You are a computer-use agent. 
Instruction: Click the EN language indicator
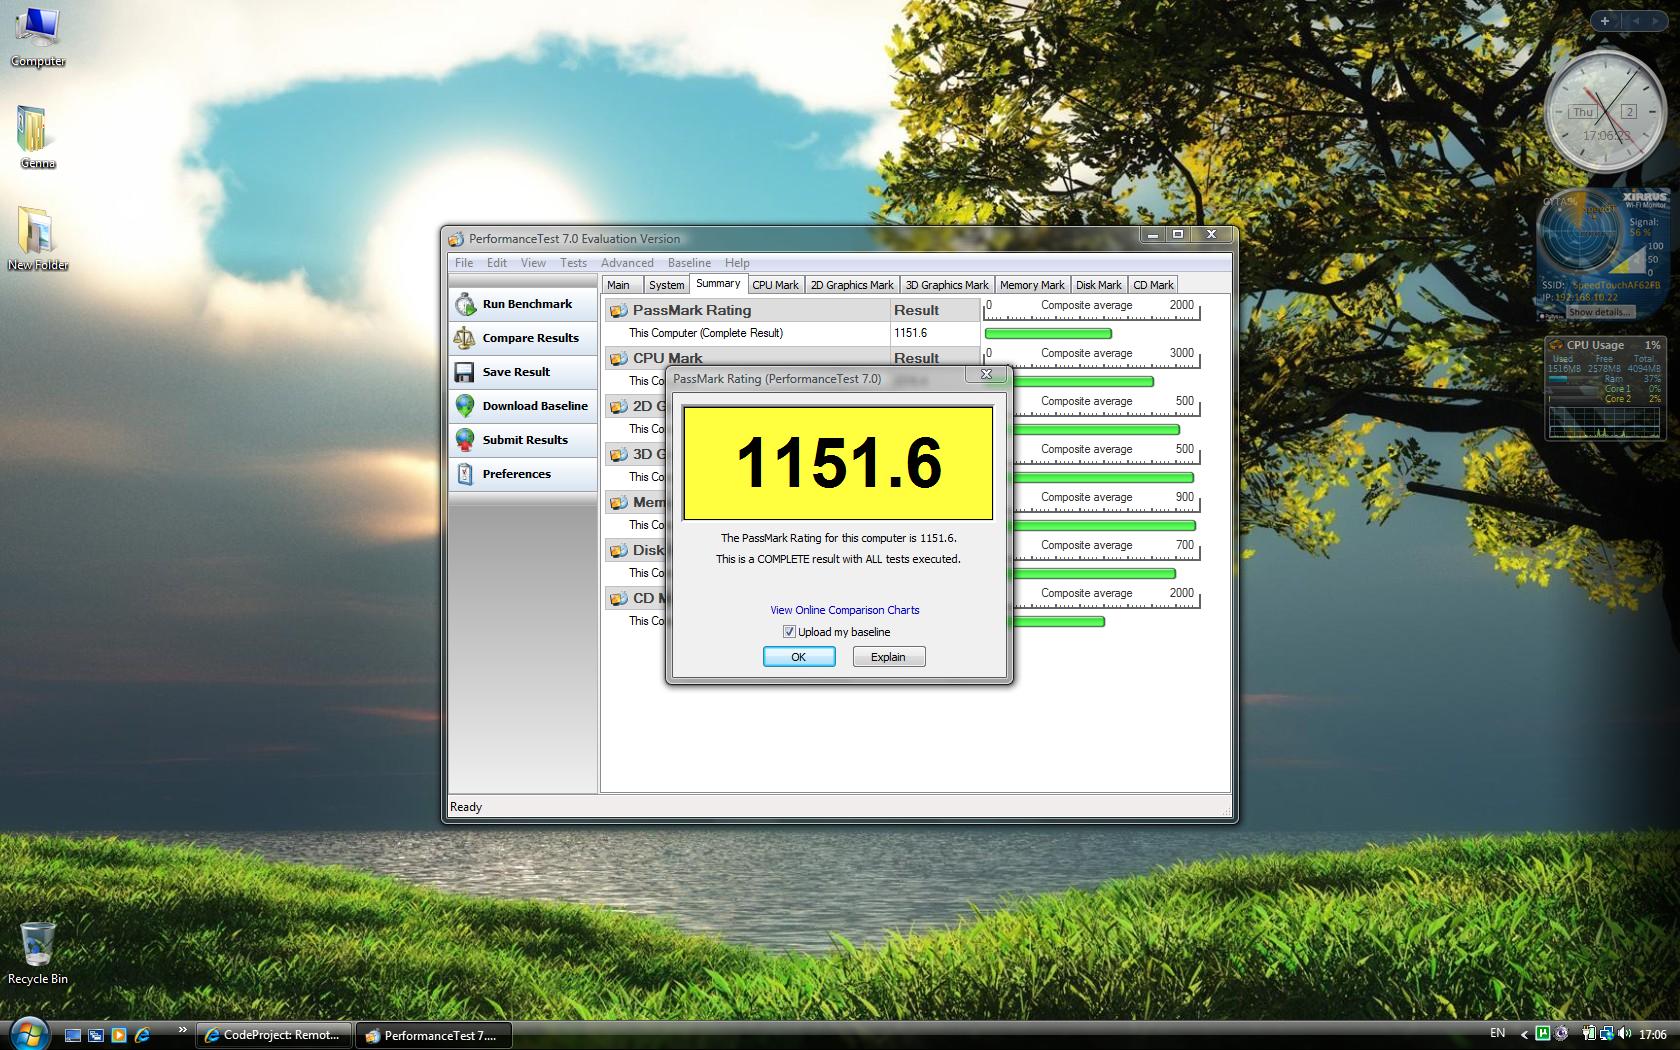pos(1497,1033)
